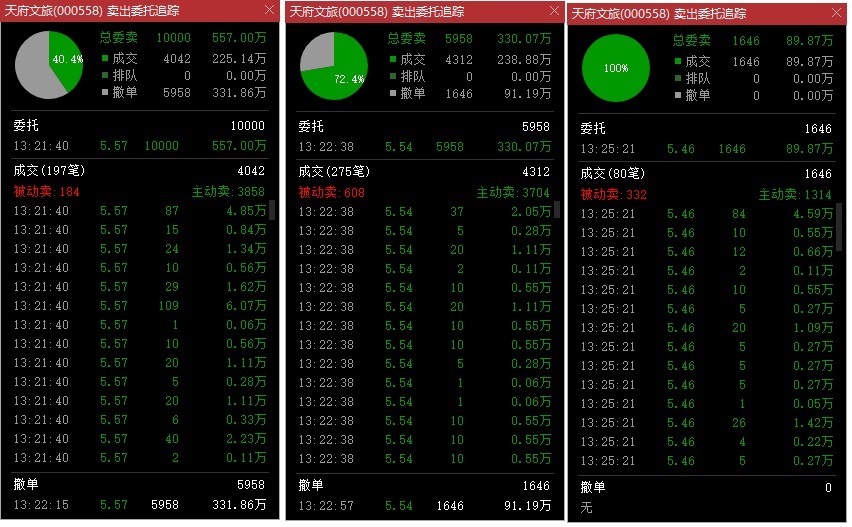Click the green 成交 legend square beside 4312
852x527 pixels.
coord(393,59)
